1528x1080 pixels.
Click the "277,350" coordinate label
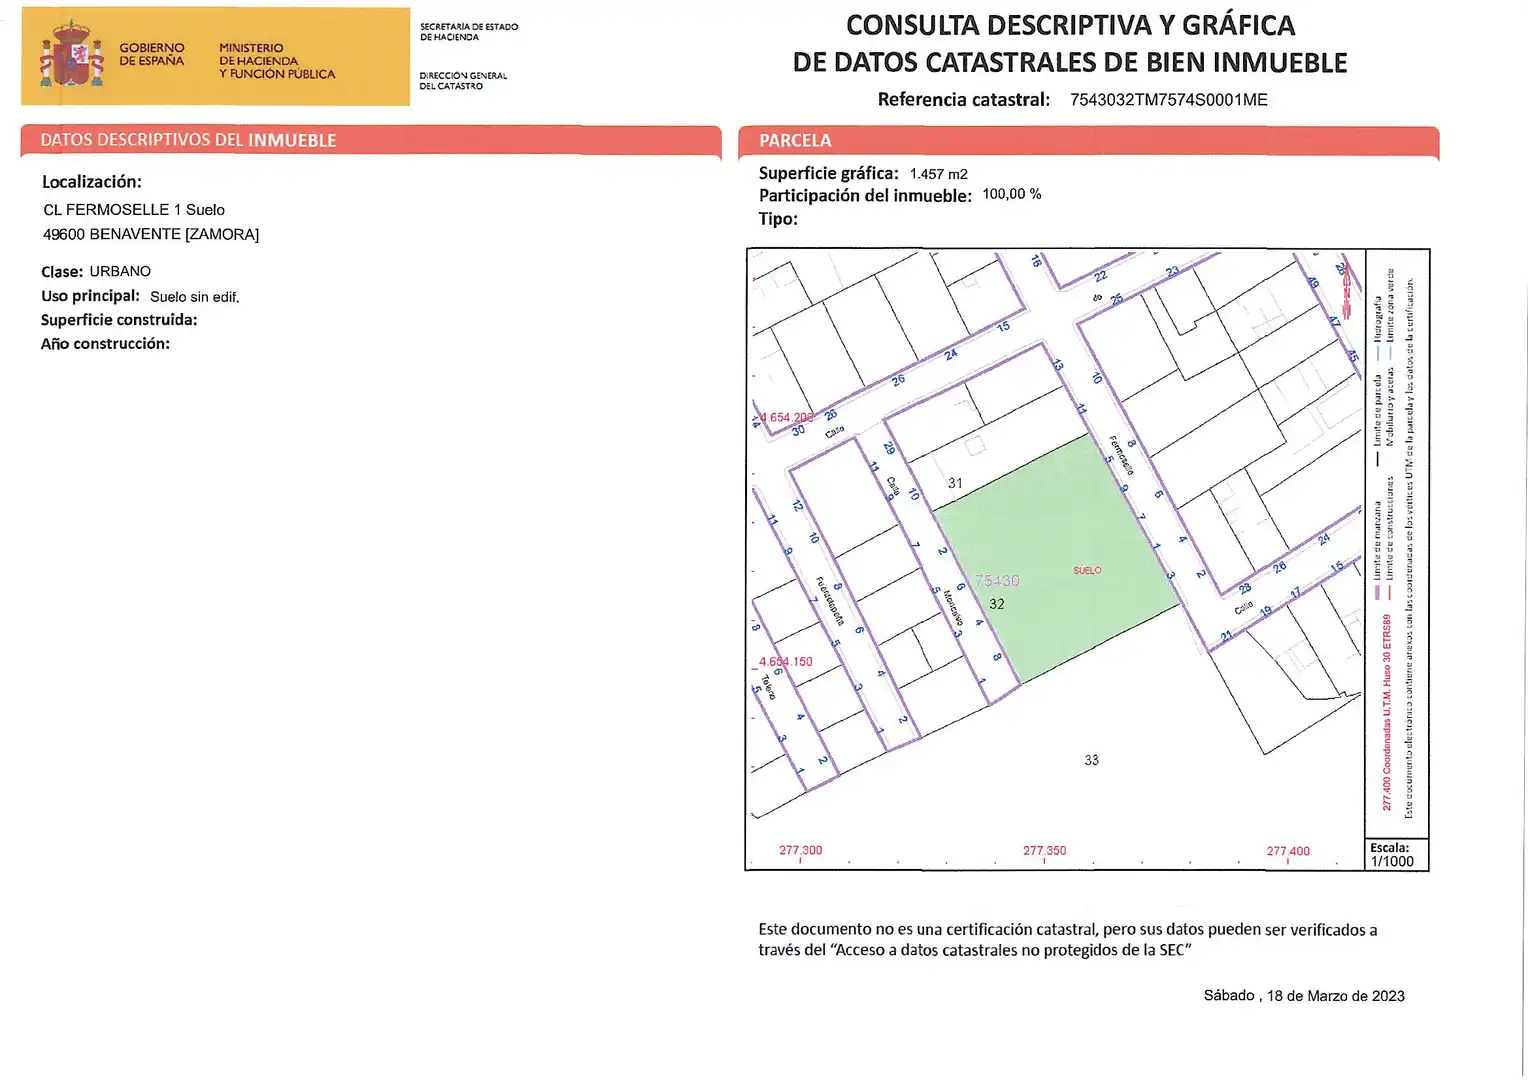[1044, 851]
